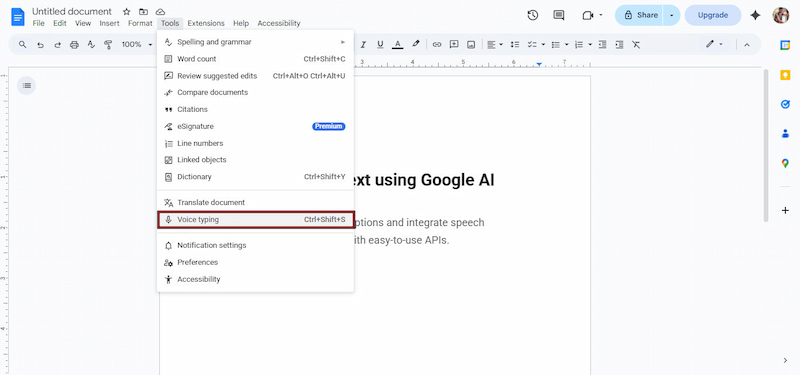Screen dimensions: 800x375
Task: Open the text color picker
Action: click(397, 44)
